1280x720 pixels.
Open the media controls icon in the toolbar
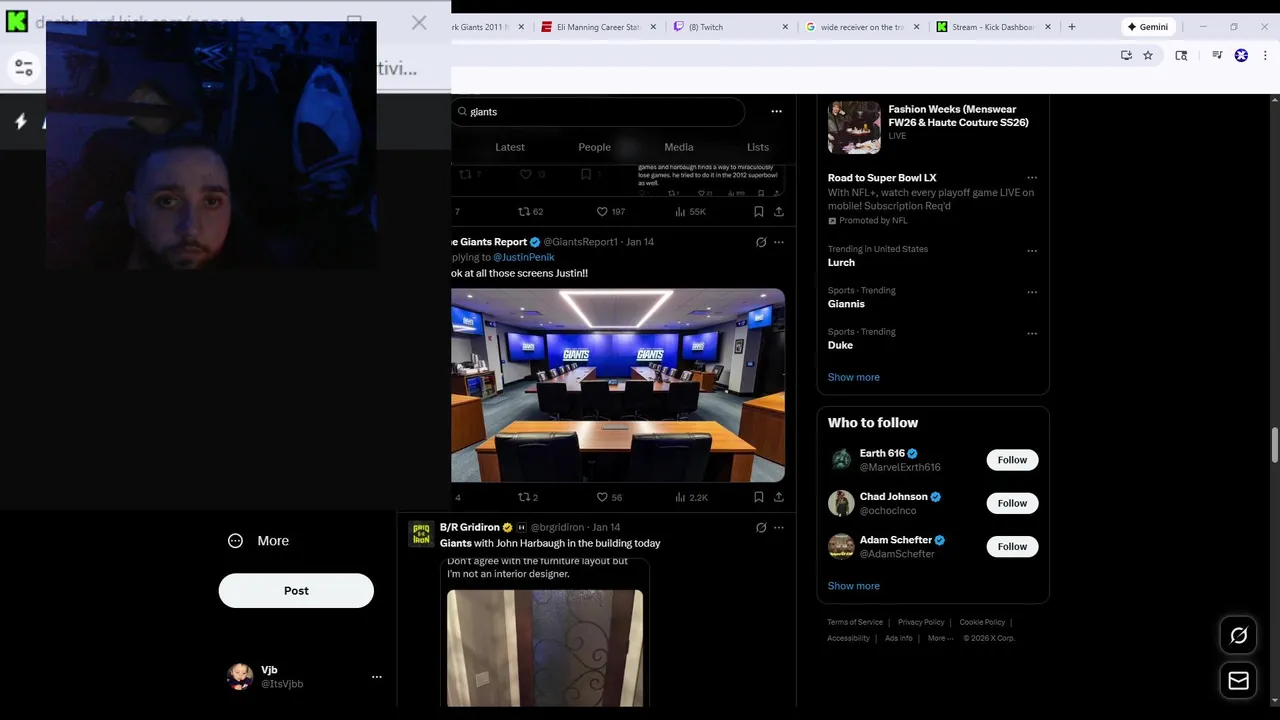coord(1217,56)
